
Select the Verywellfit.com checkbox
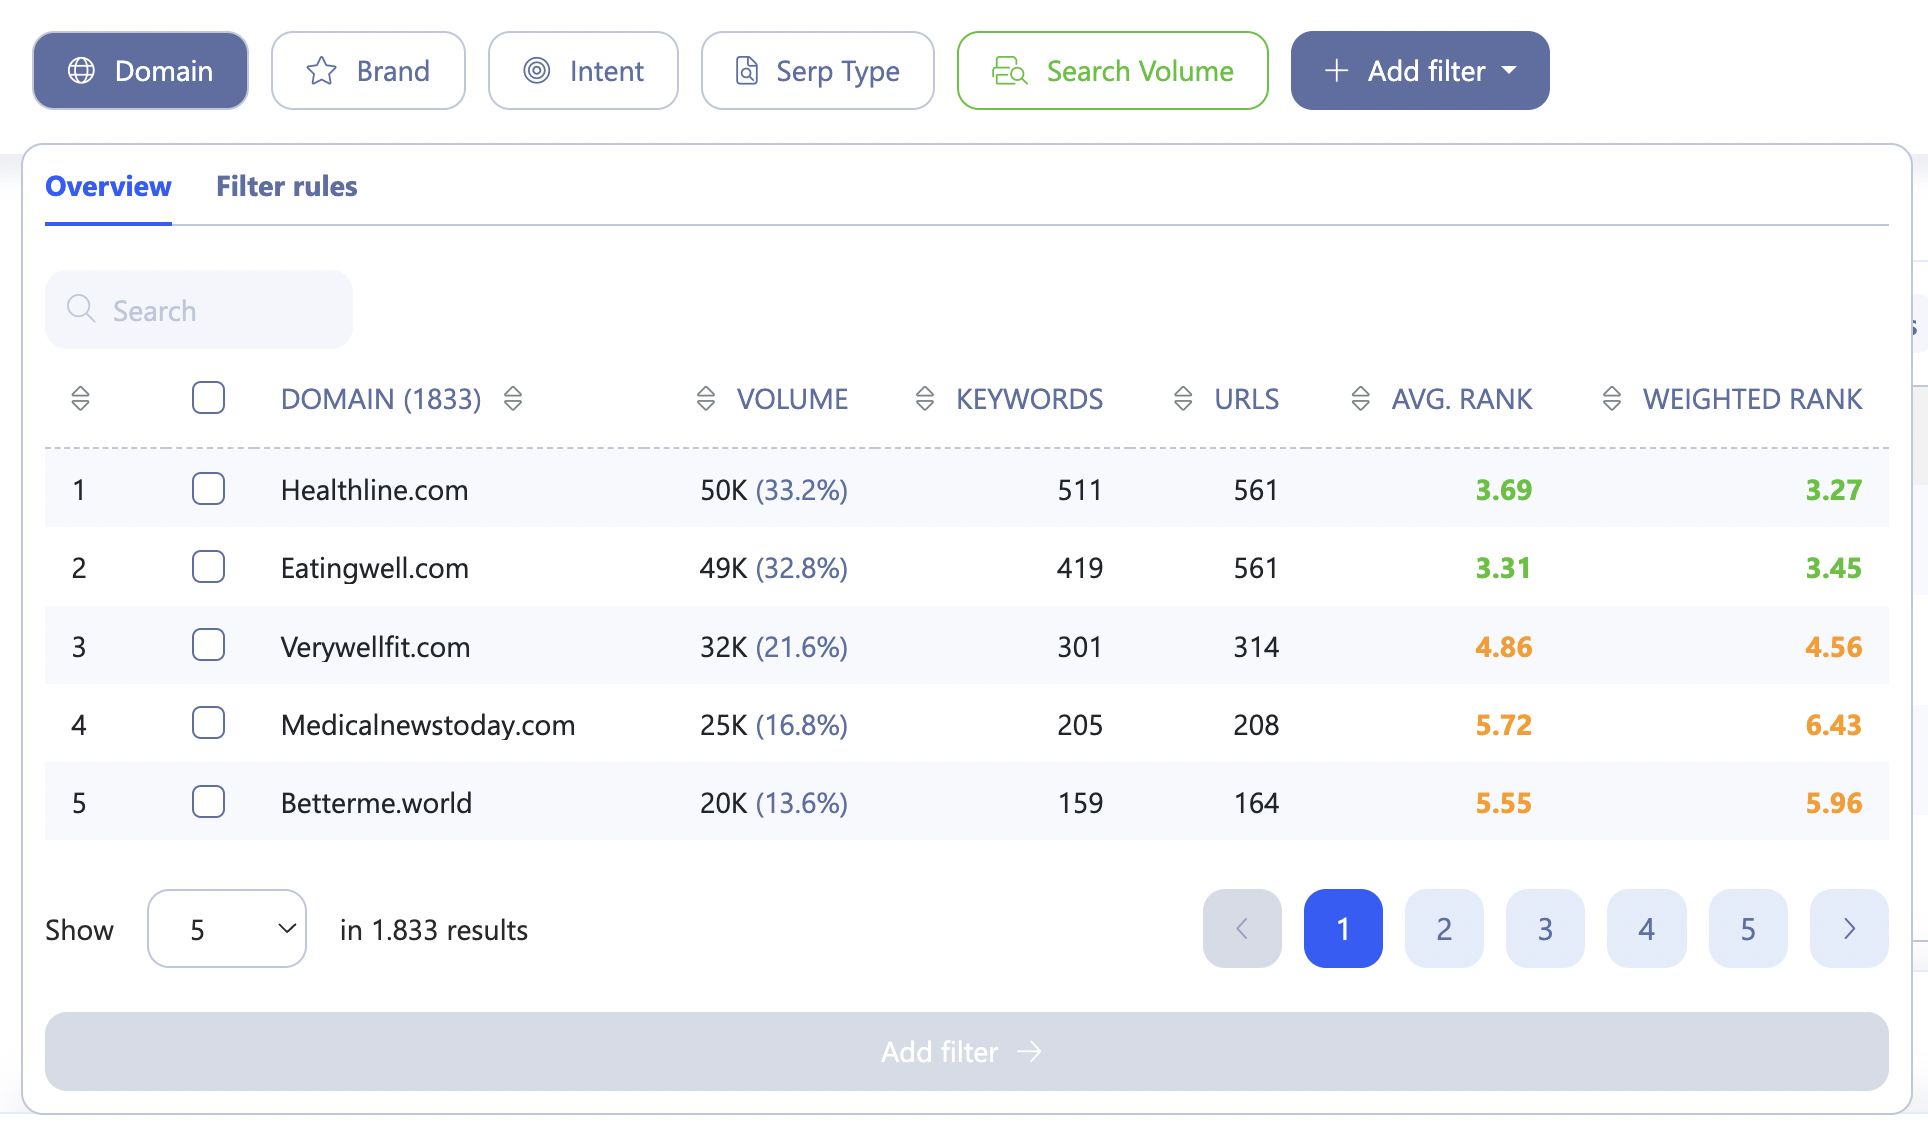click(x=208, y=645)
